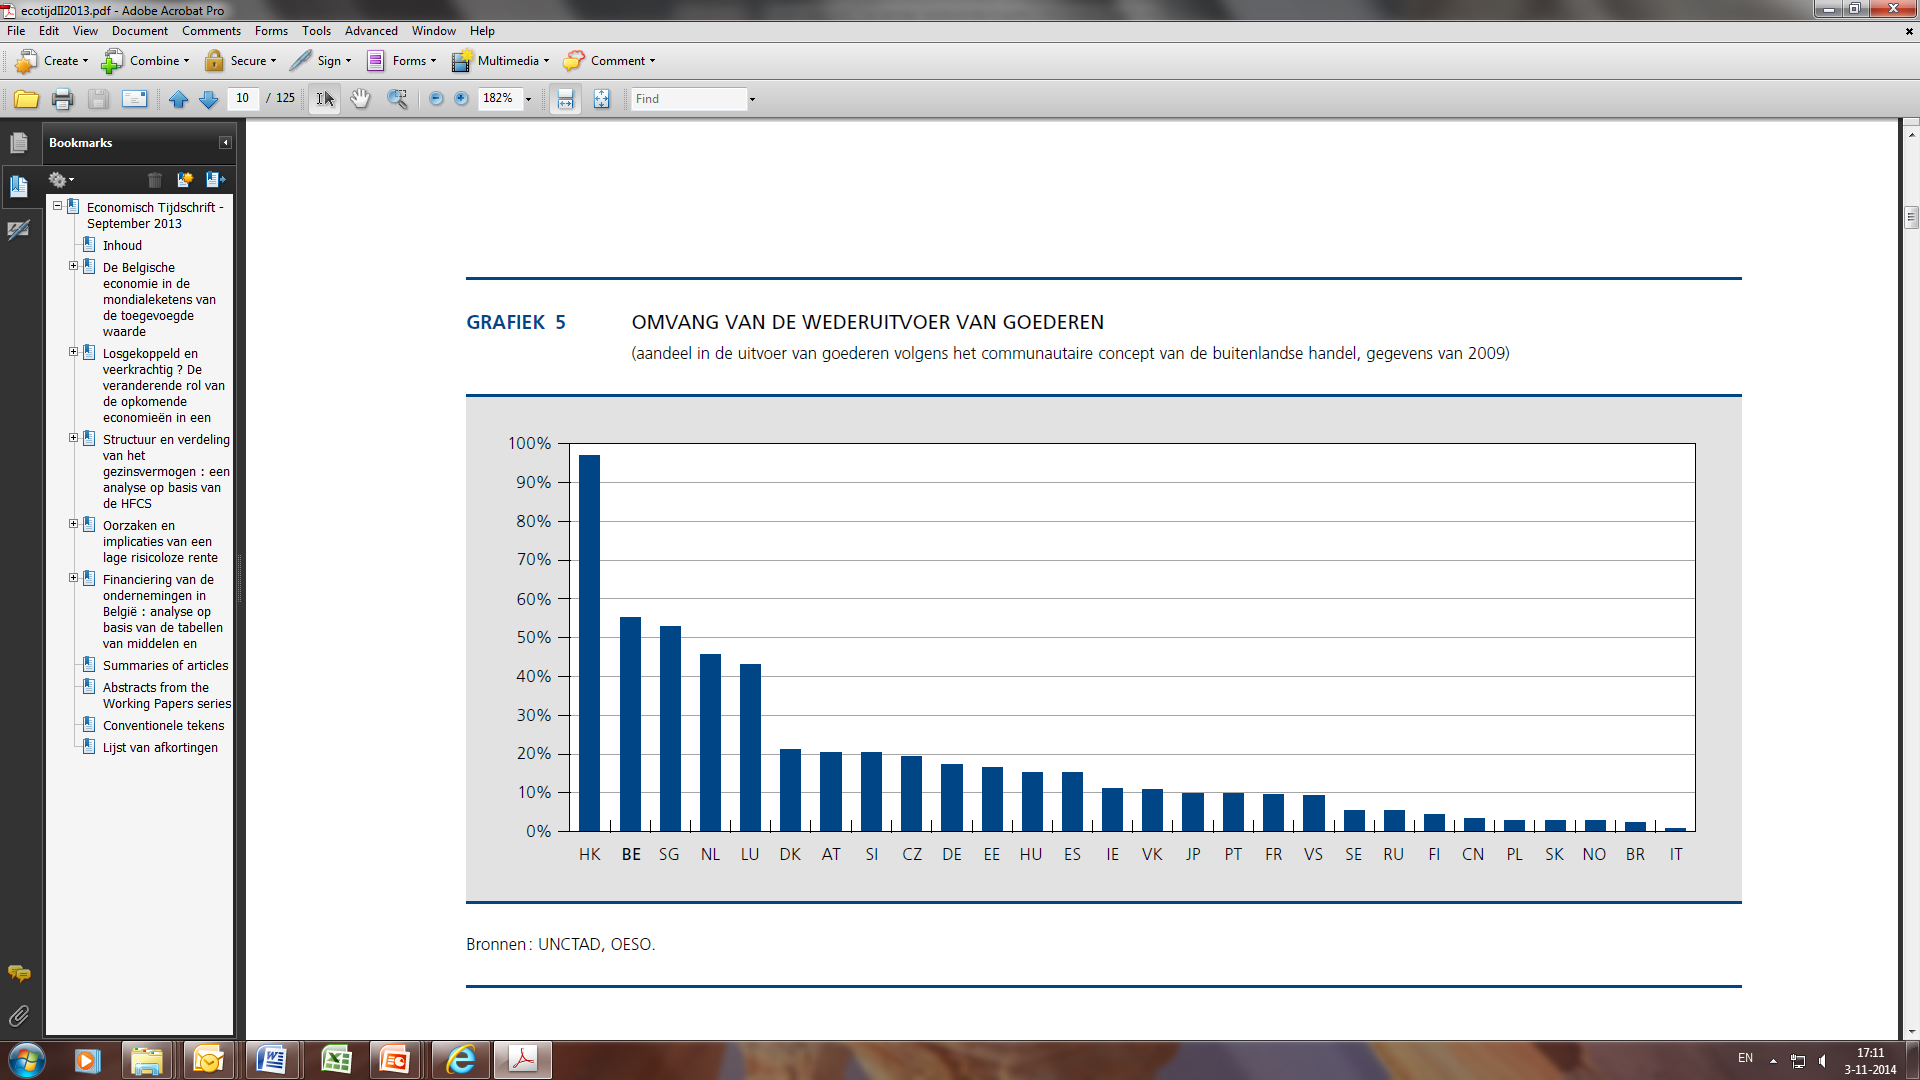This screenshot has width=1920, height=1080.
Task: Click the zoom in plus button
Action: 461,99
